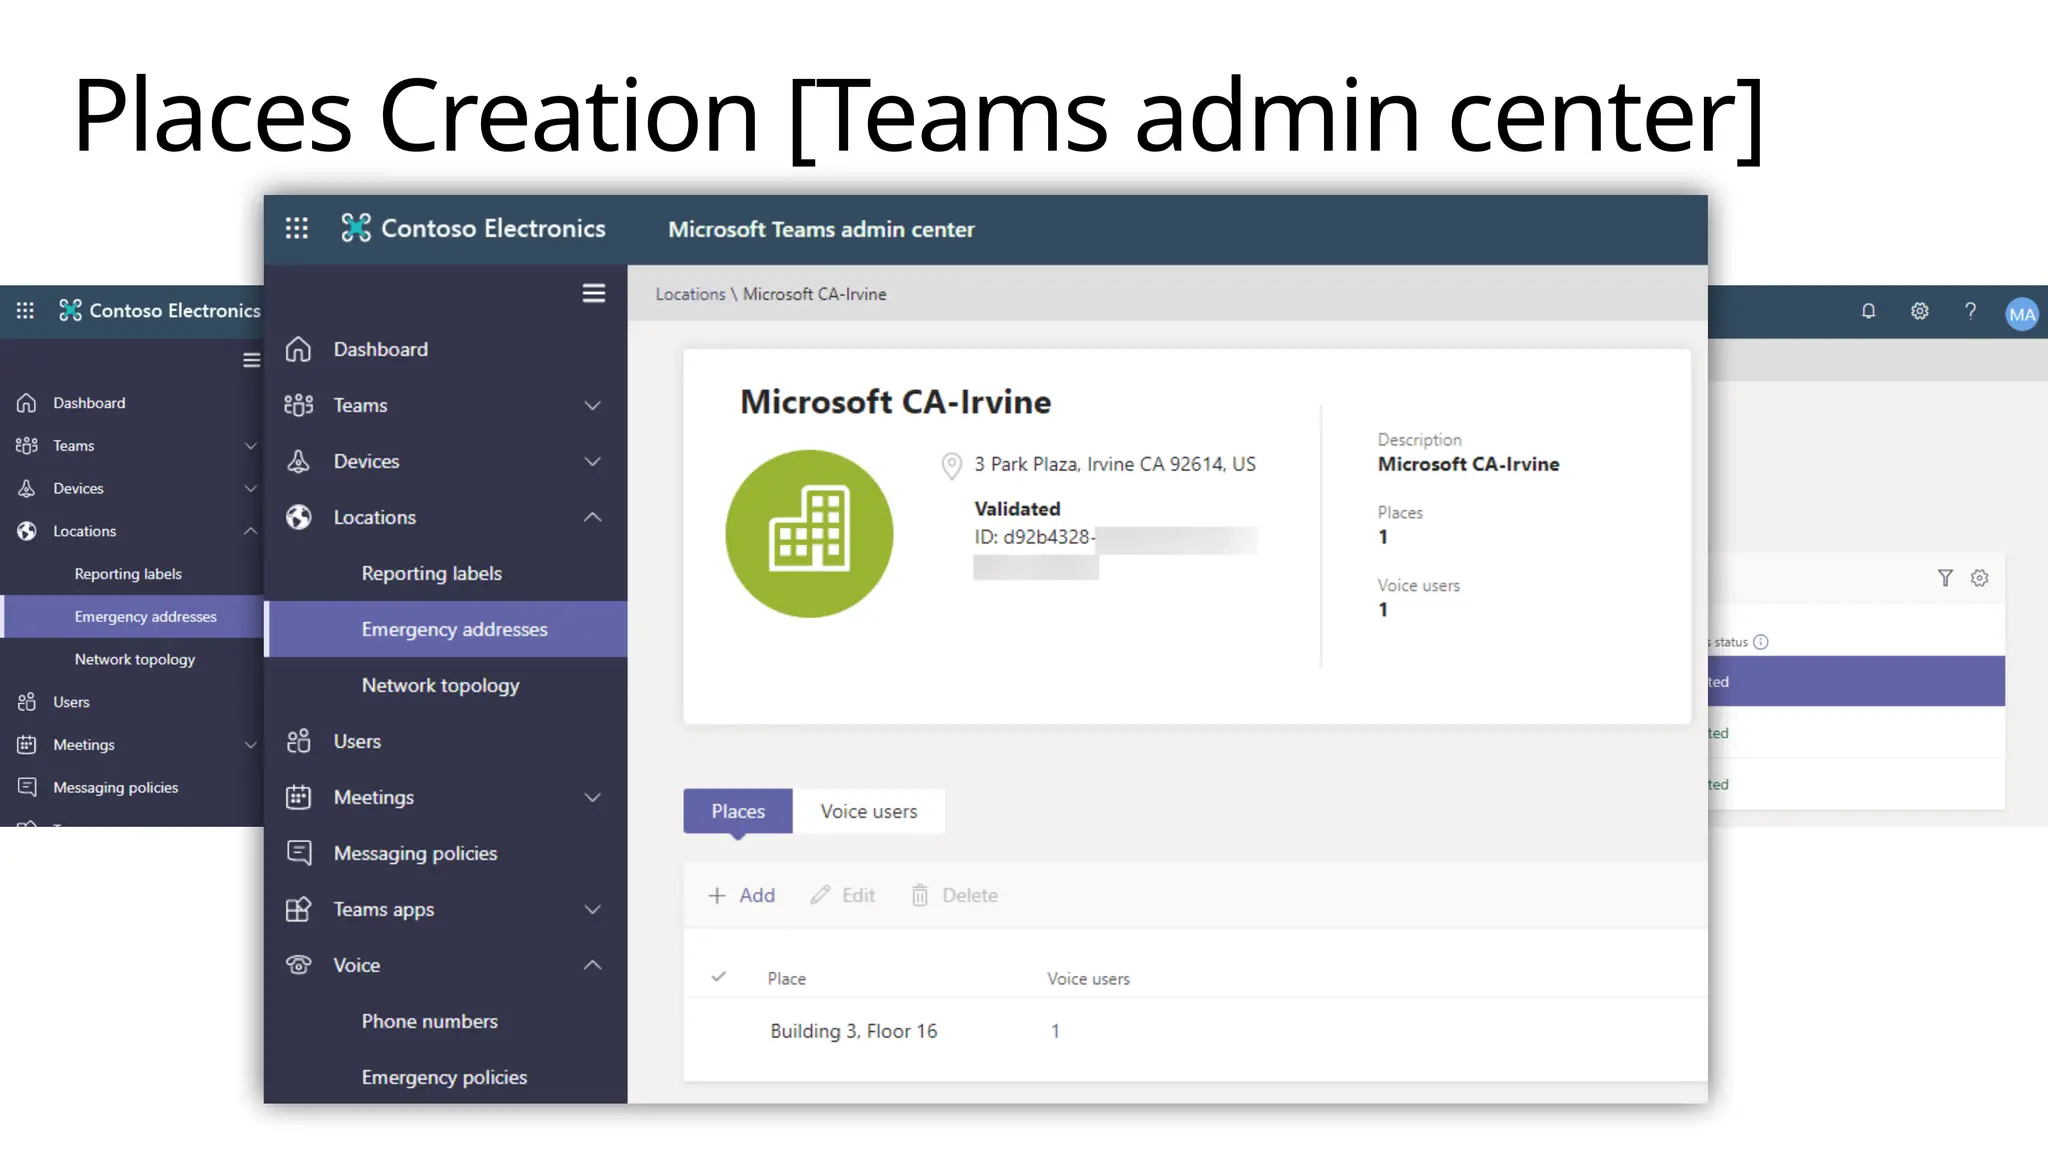The width and height of the screenshot is (2048, 1152).
Task: Click Edit button above places table
Action: point(843,895)
